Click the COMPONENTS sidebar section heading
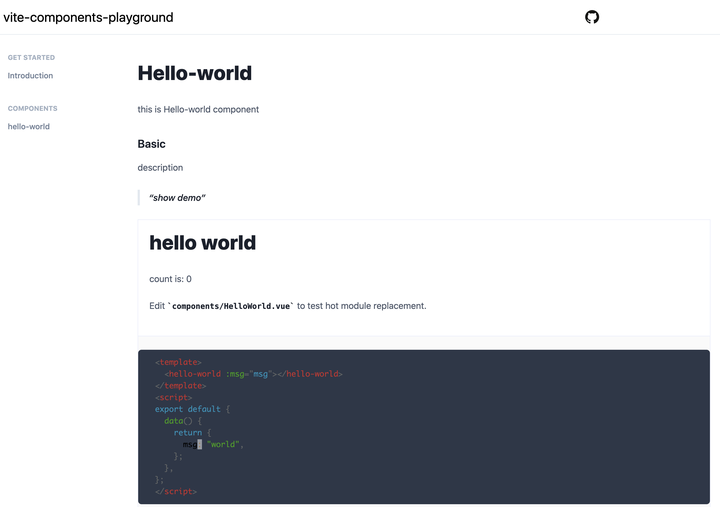Viewport: 720px width, 507px height. [x=33, y=108]
